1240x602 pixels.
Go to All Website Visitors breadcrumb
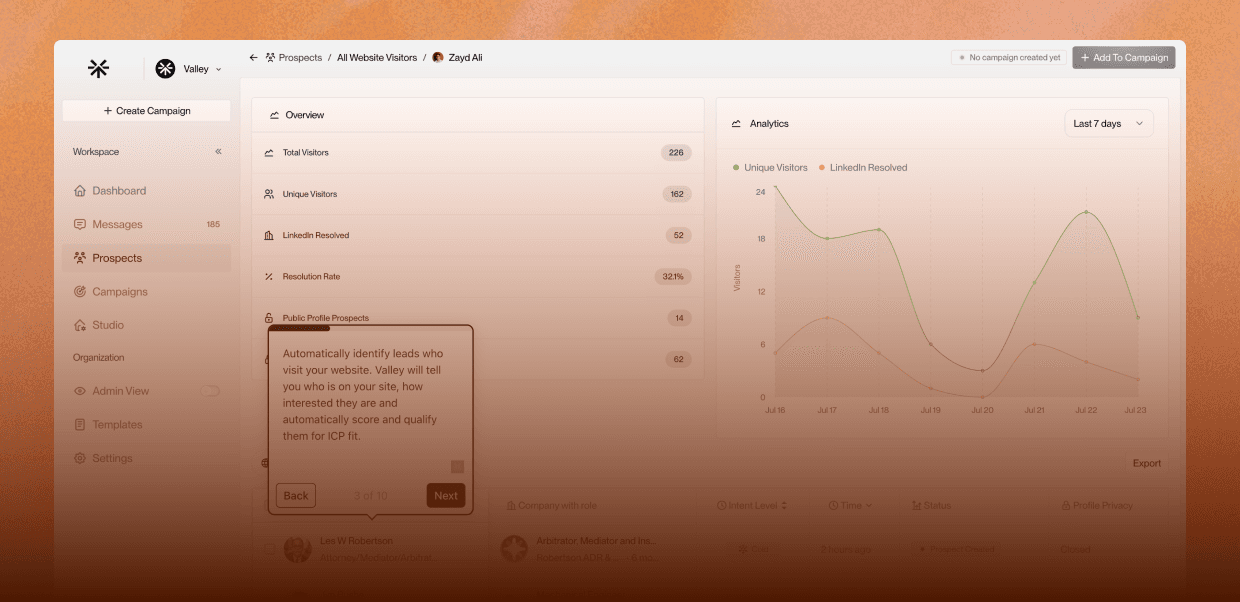tap(376, 58)
